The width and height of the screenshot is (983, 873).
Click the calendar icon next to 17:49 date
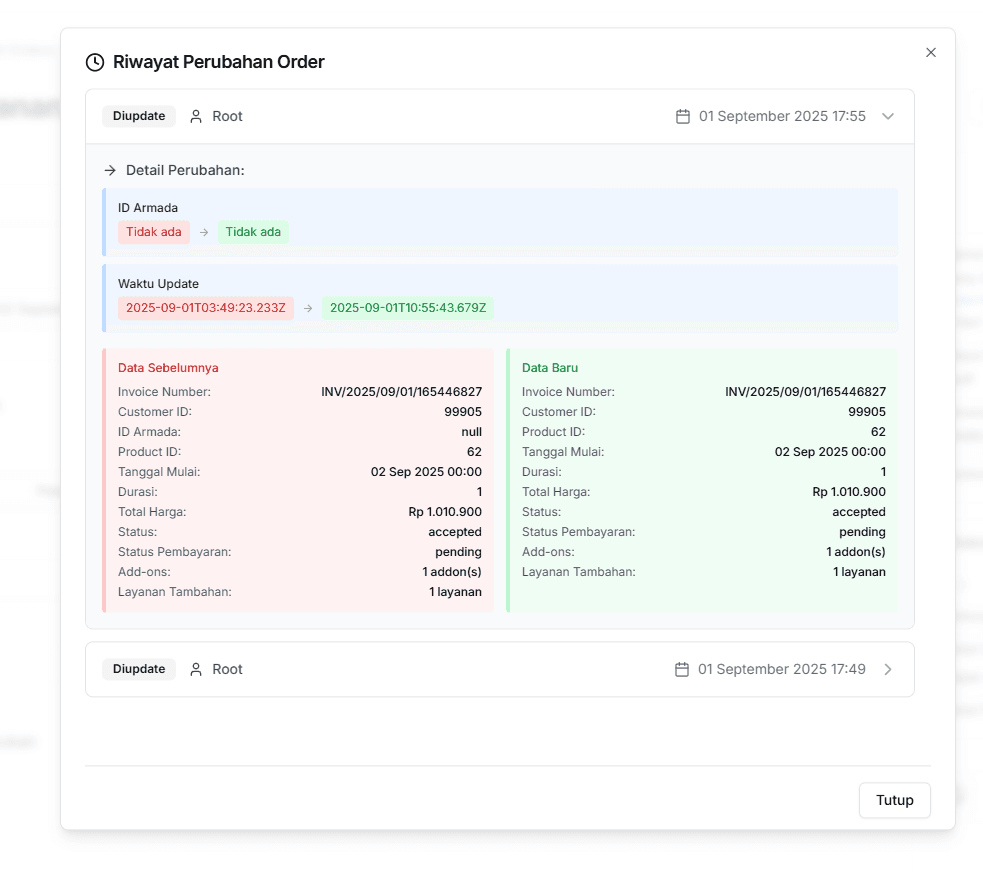point(682,669)
